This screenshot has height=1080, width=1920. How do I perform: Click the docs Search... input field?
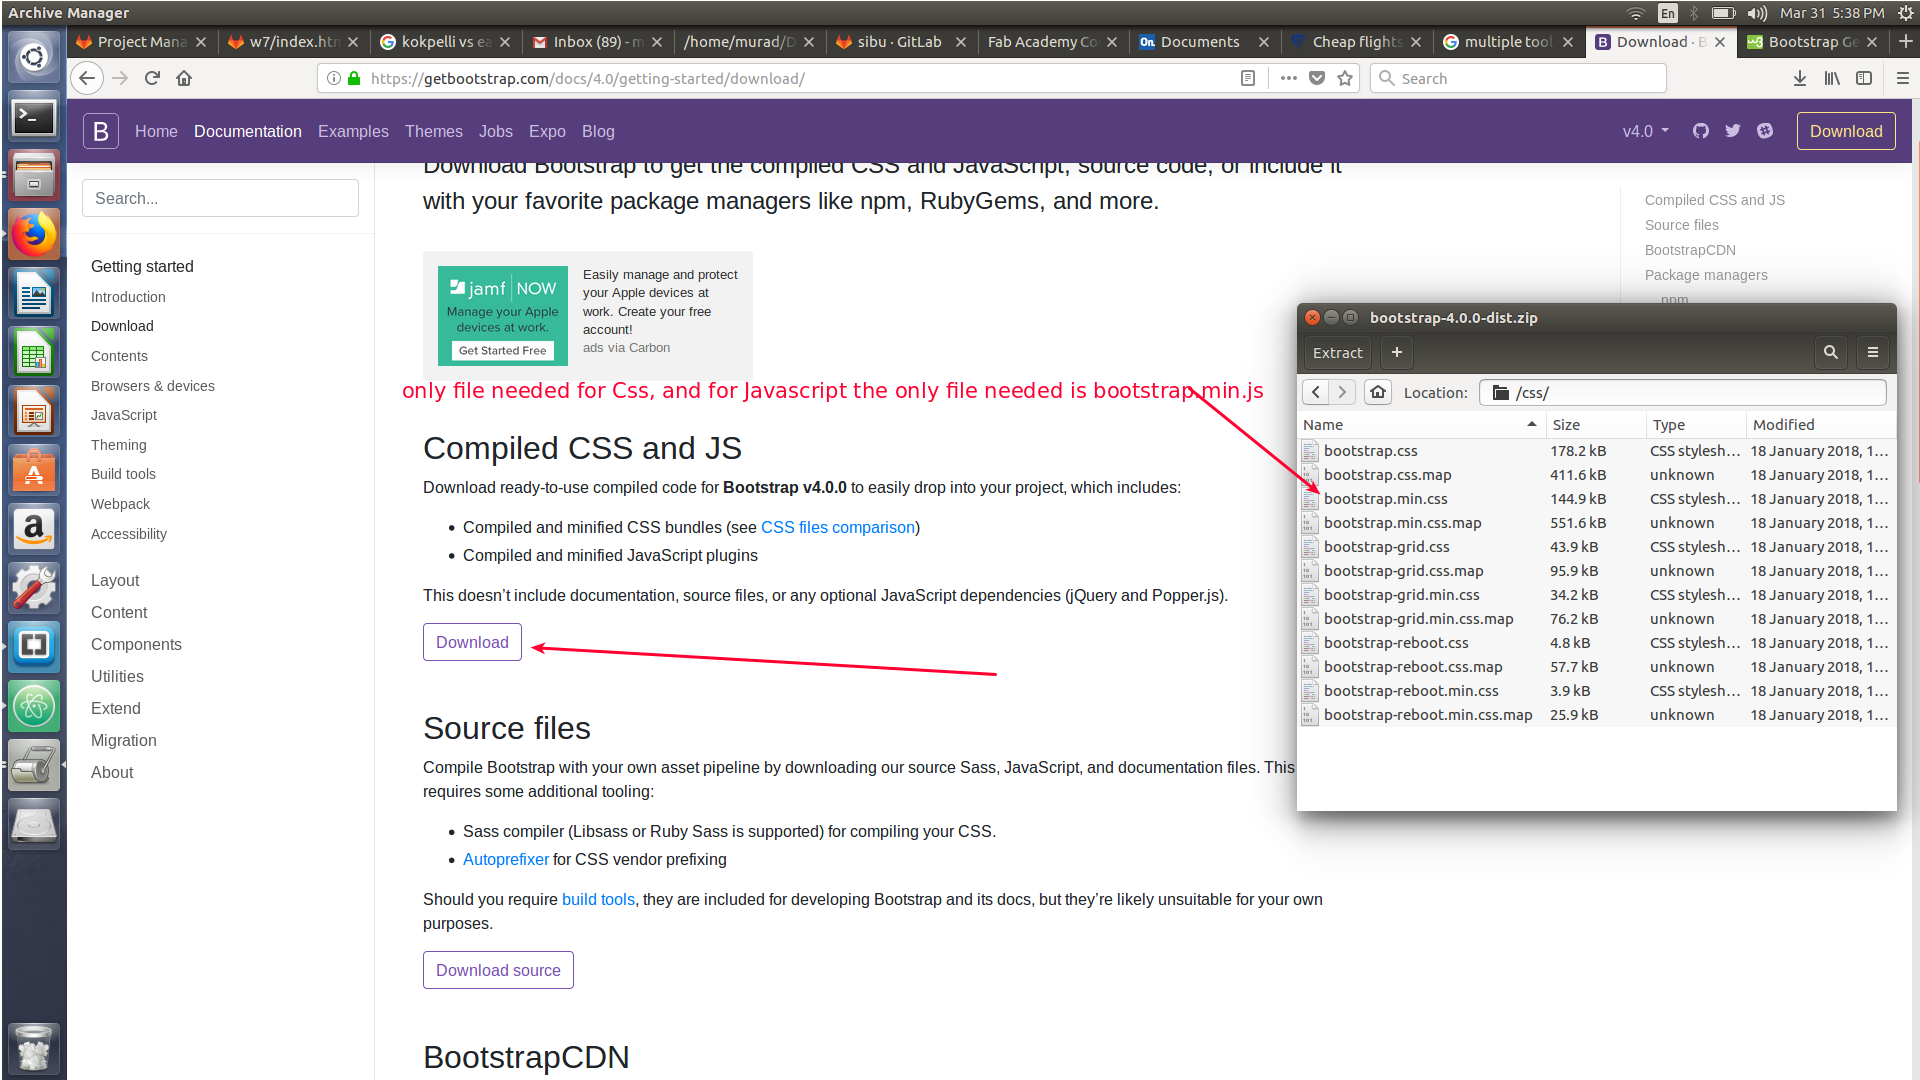(x=220, y=198)
